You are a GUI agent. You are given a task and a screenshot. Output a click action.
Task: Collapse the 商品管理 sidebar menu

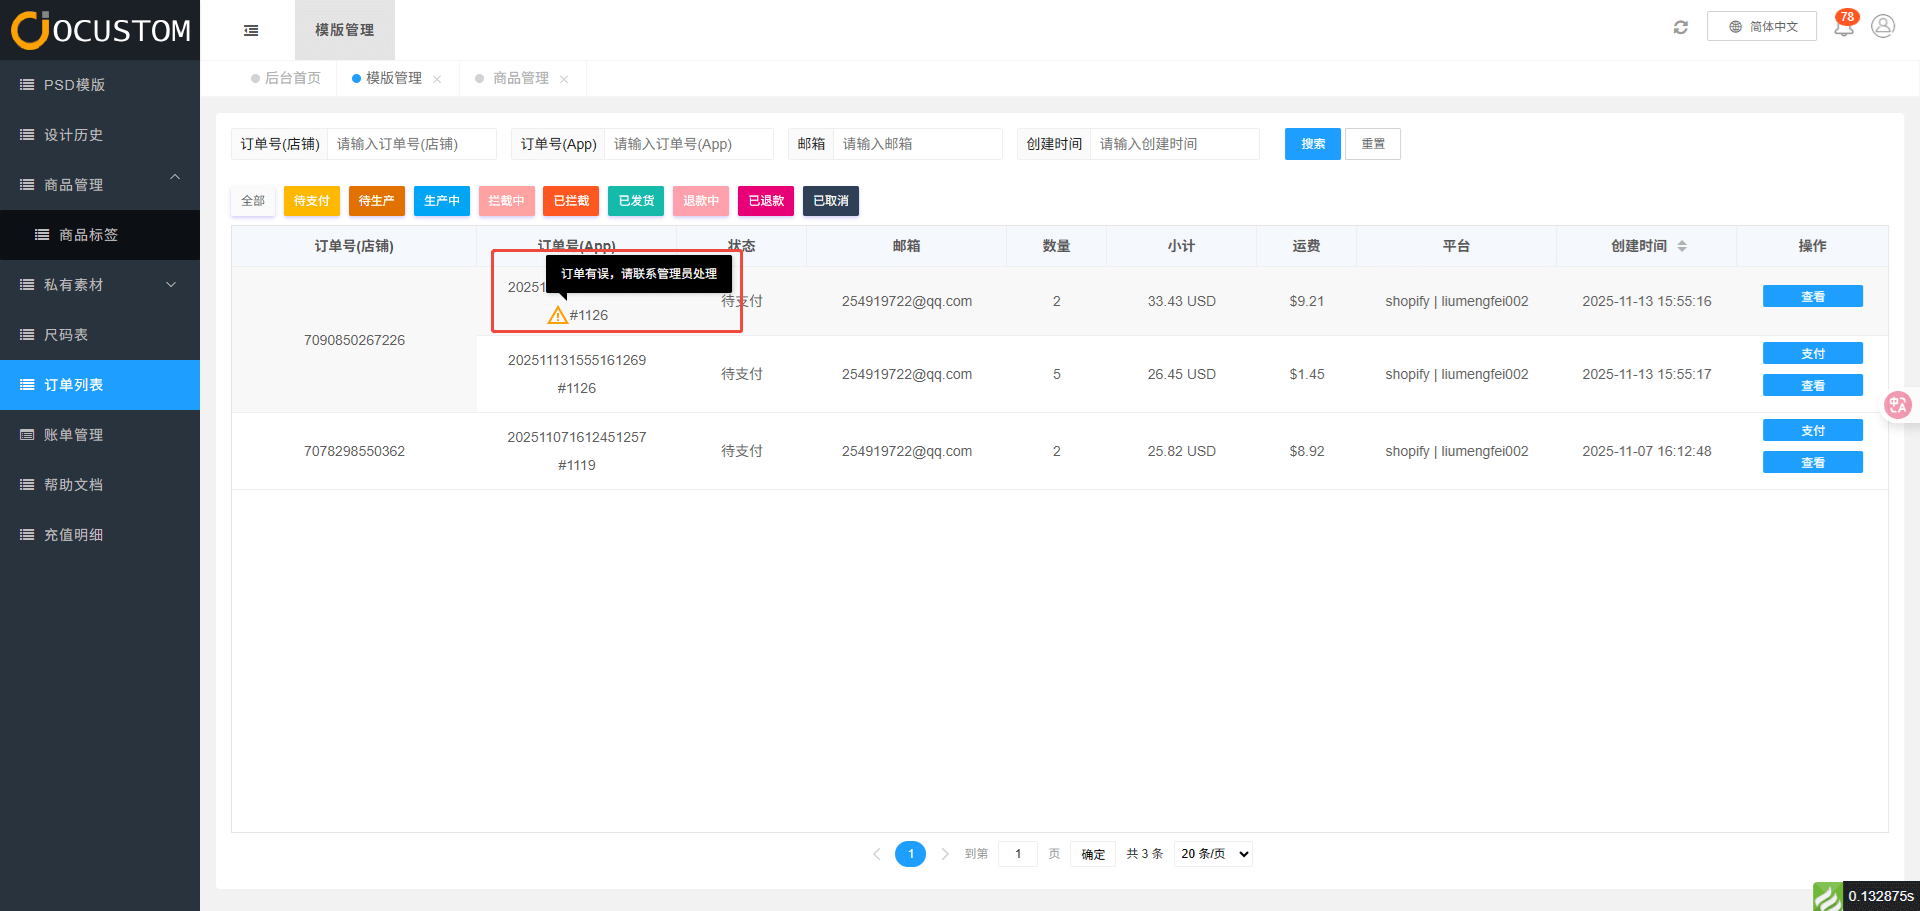pyautogui.click(x=175, y=178)
